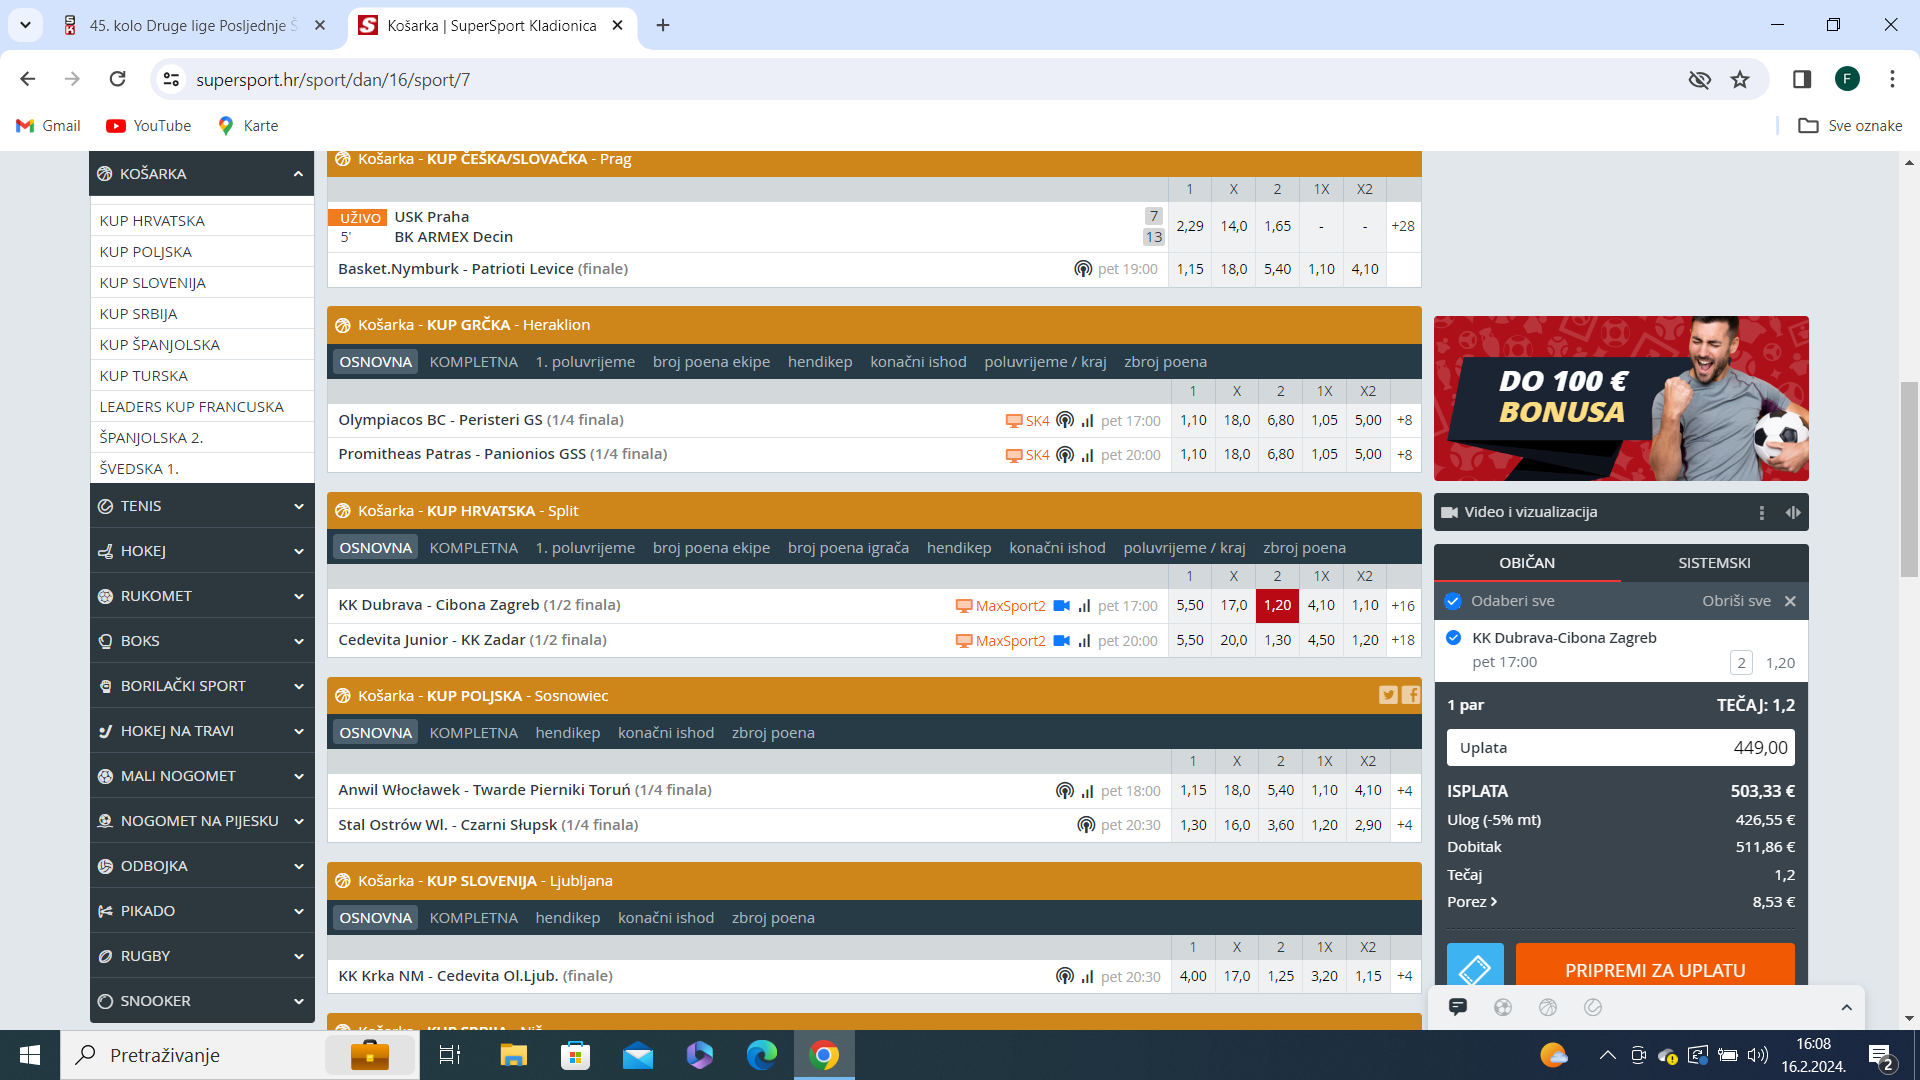Screen dimensions: 1920x1080
Task: Select odd 5,50 for Cedevita Junior match
Action: [x=1190, y=640]
